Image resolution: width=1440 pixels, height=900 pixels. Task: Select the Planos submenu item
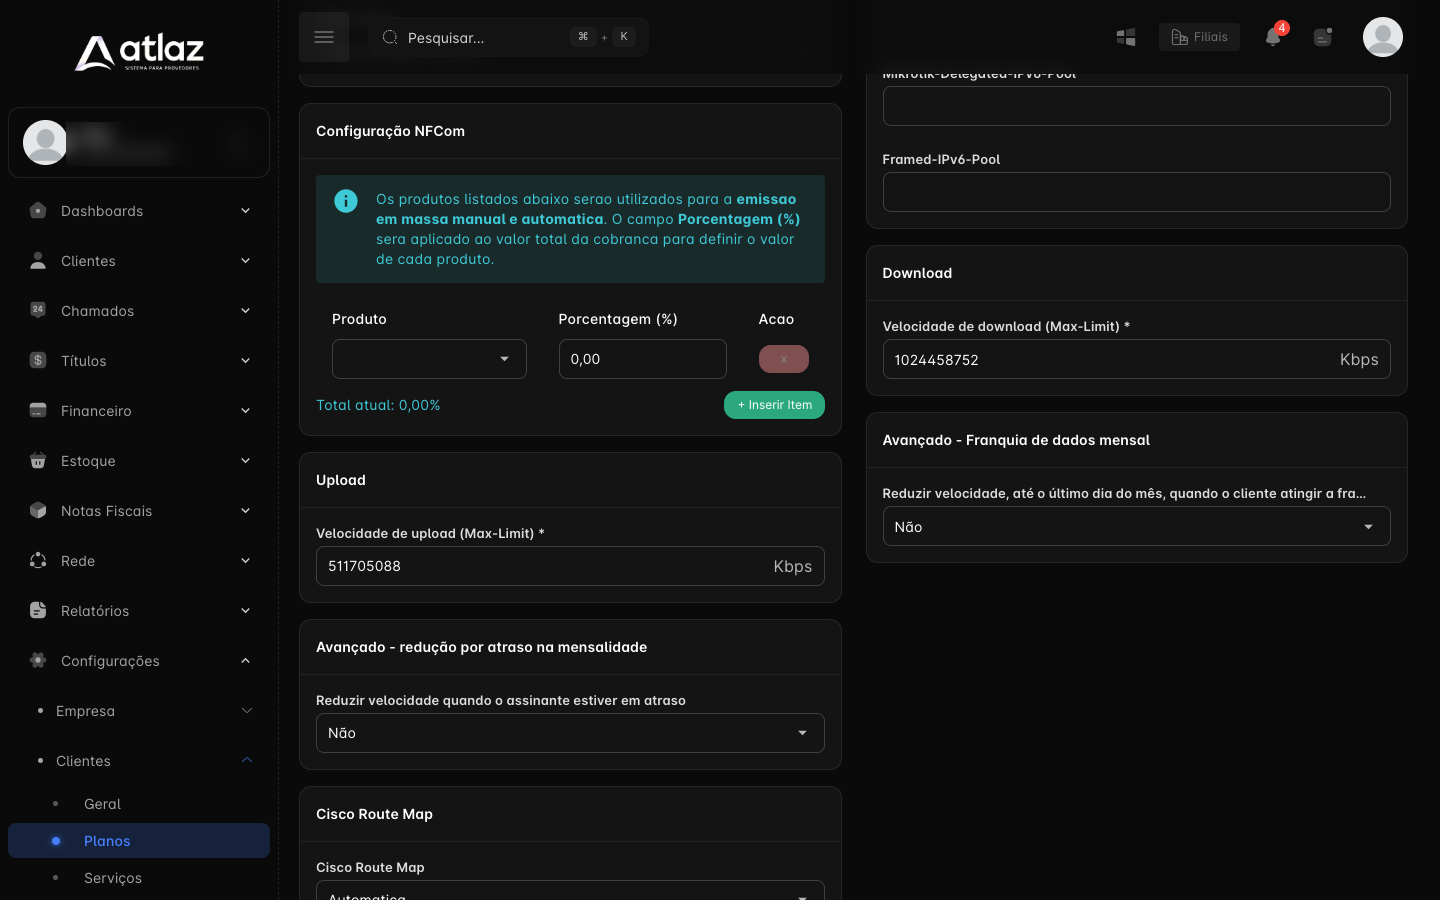point(139,841)
